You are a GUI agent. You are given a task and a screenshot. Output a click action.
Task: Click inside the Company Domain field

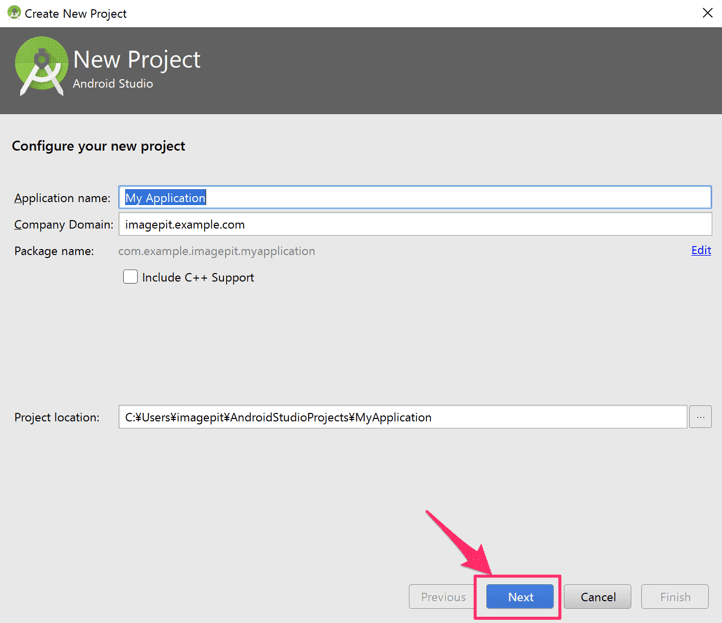[415, 224]
